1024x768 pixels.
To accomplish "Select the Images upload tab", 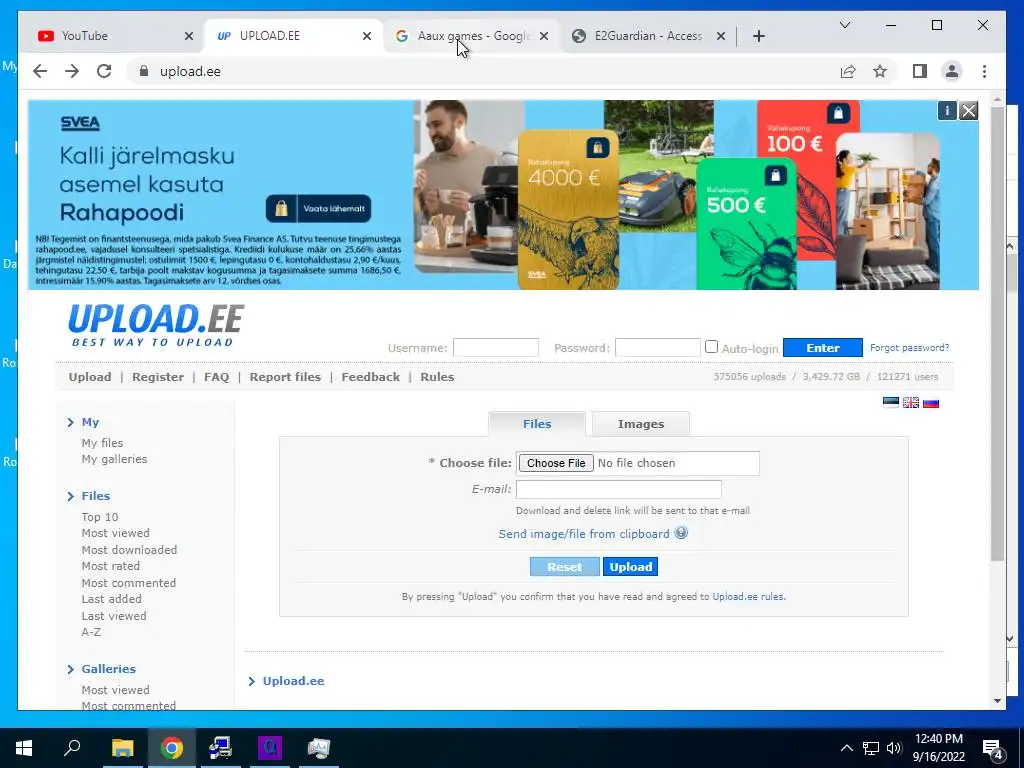I will pos(641,424).
